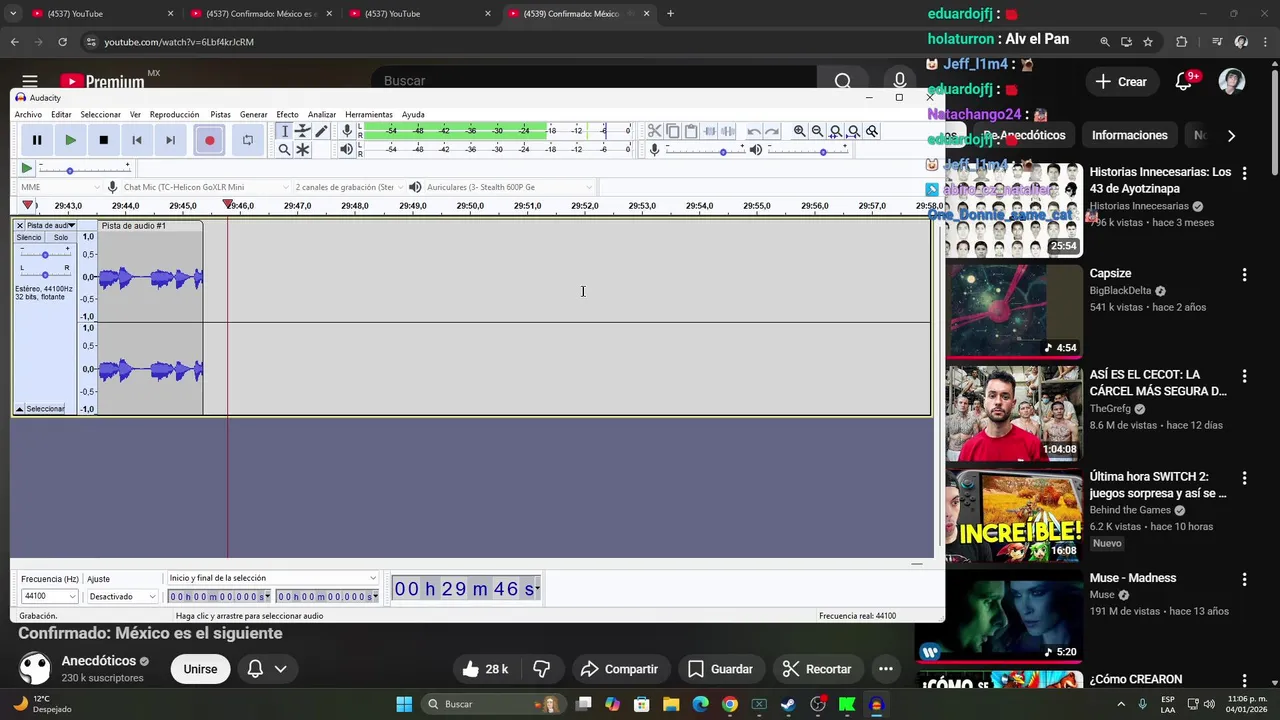Select the Envelope tool
Viewport: 1280px width, 720px height.
303,131
